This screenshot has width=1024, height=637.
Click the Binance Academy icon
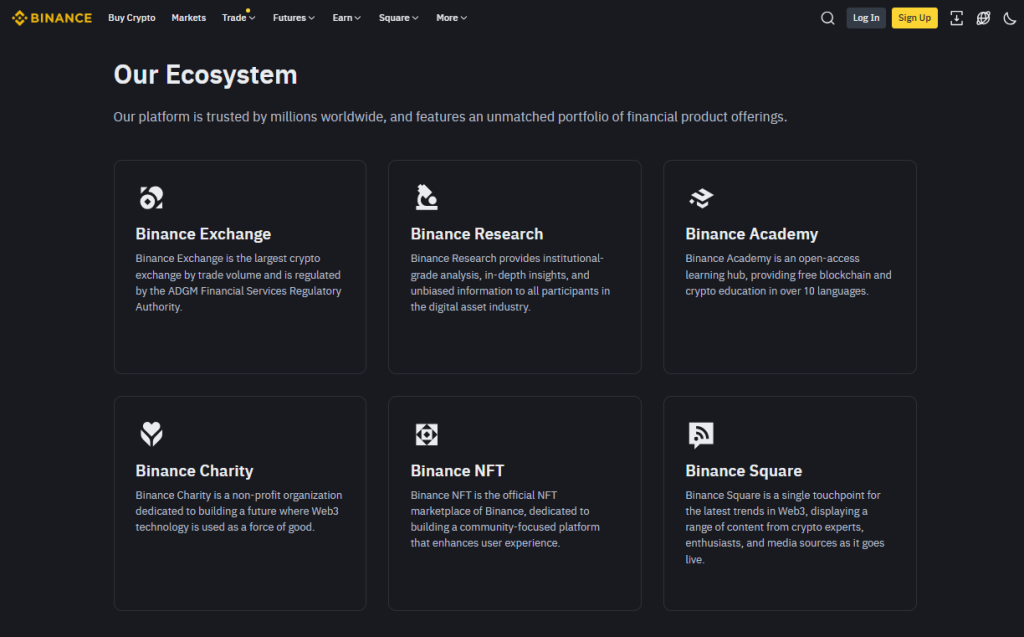[700, 197]
